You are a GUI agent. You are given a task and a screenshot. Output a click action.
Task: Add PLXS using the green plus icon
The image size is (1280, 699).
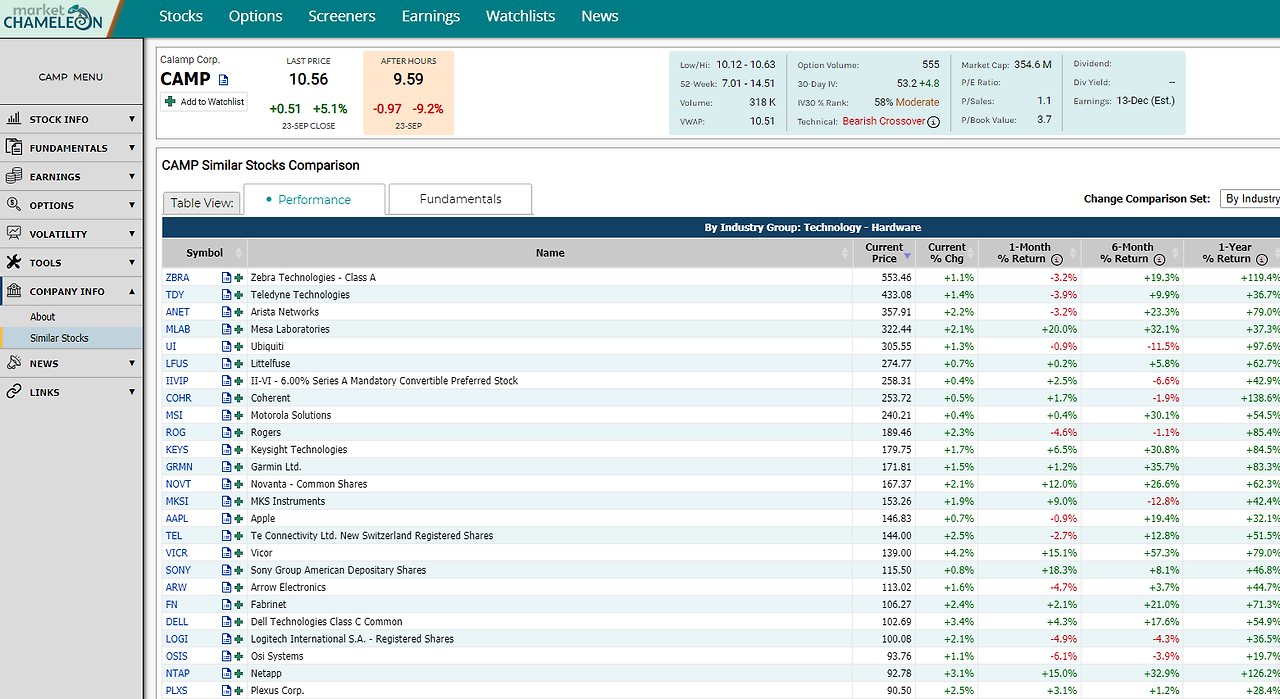point(239,691)
